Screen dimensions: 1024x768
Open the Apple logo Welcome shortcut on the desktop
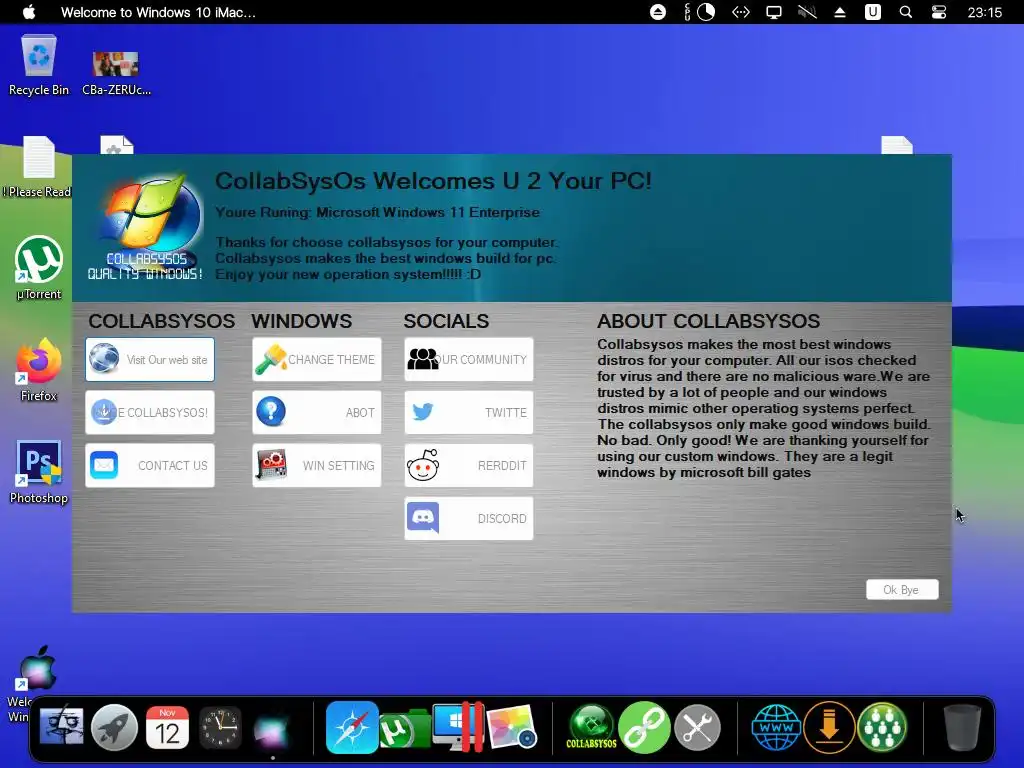pyautogui.click(x=36, y=671)
